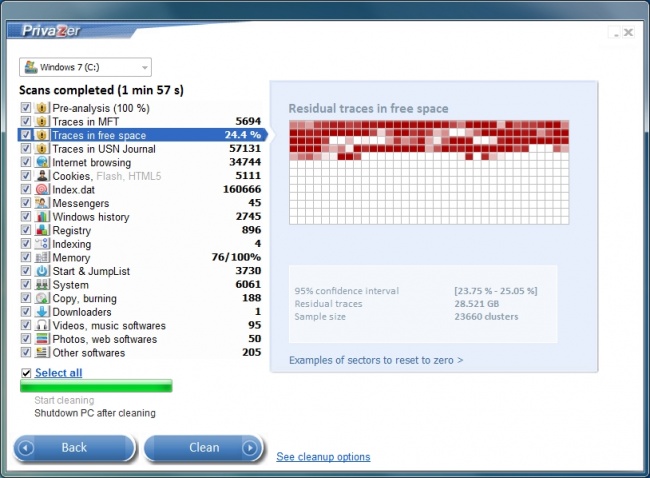Click the 23660 clusters sample size value
Image resolution: width=650 pixels, height=478 pixels.
click(486, 317)
